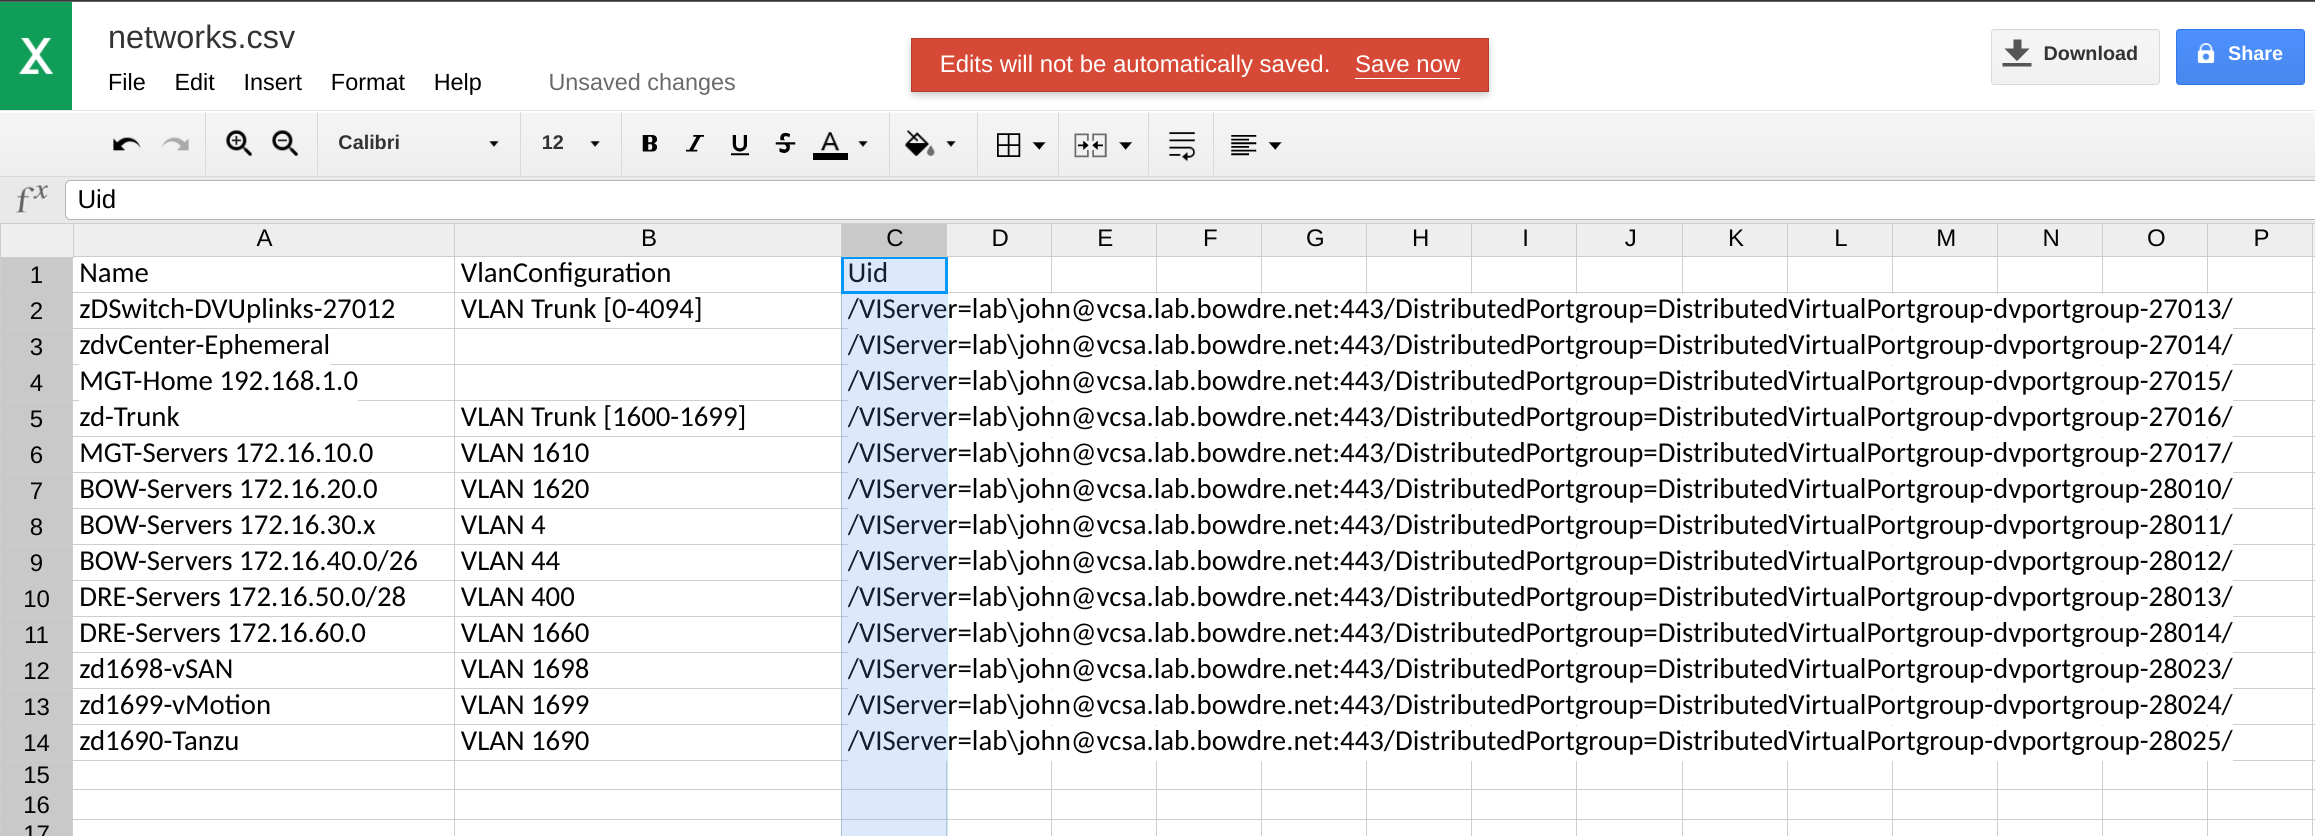
Task: Select column P header
Action: [2260, 239]
